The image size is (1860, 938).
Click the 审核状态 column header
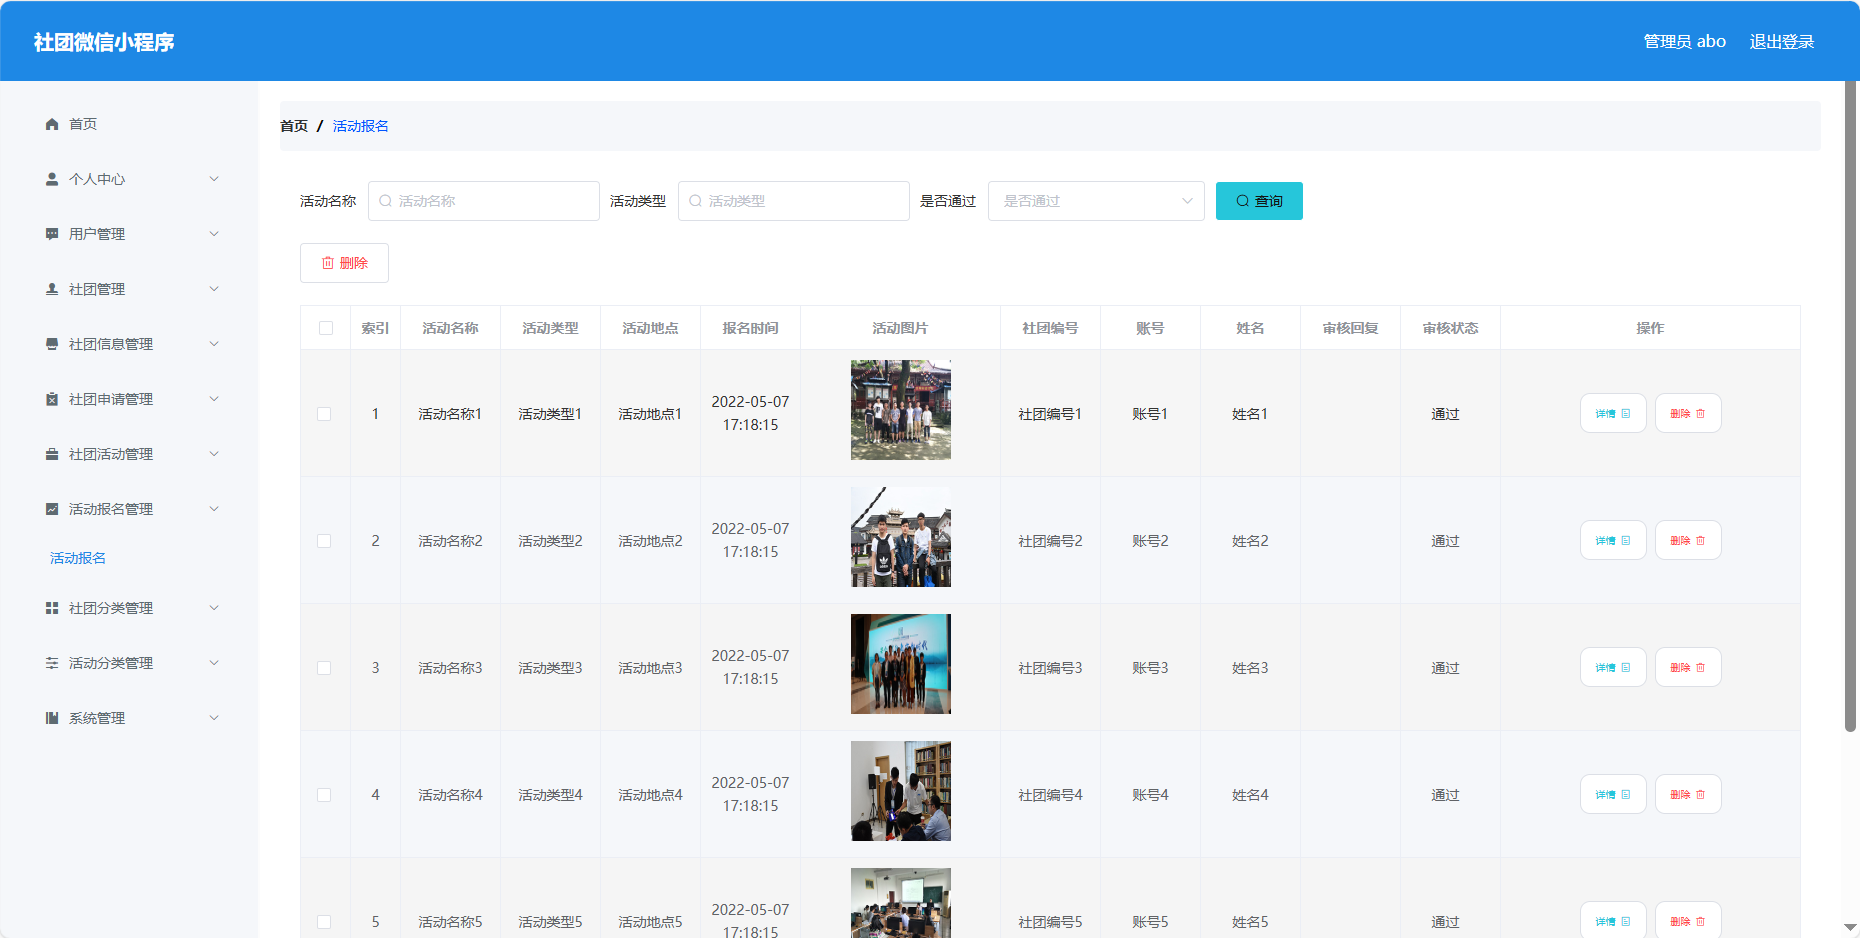pyautogui.click(x=1450, y=328)
